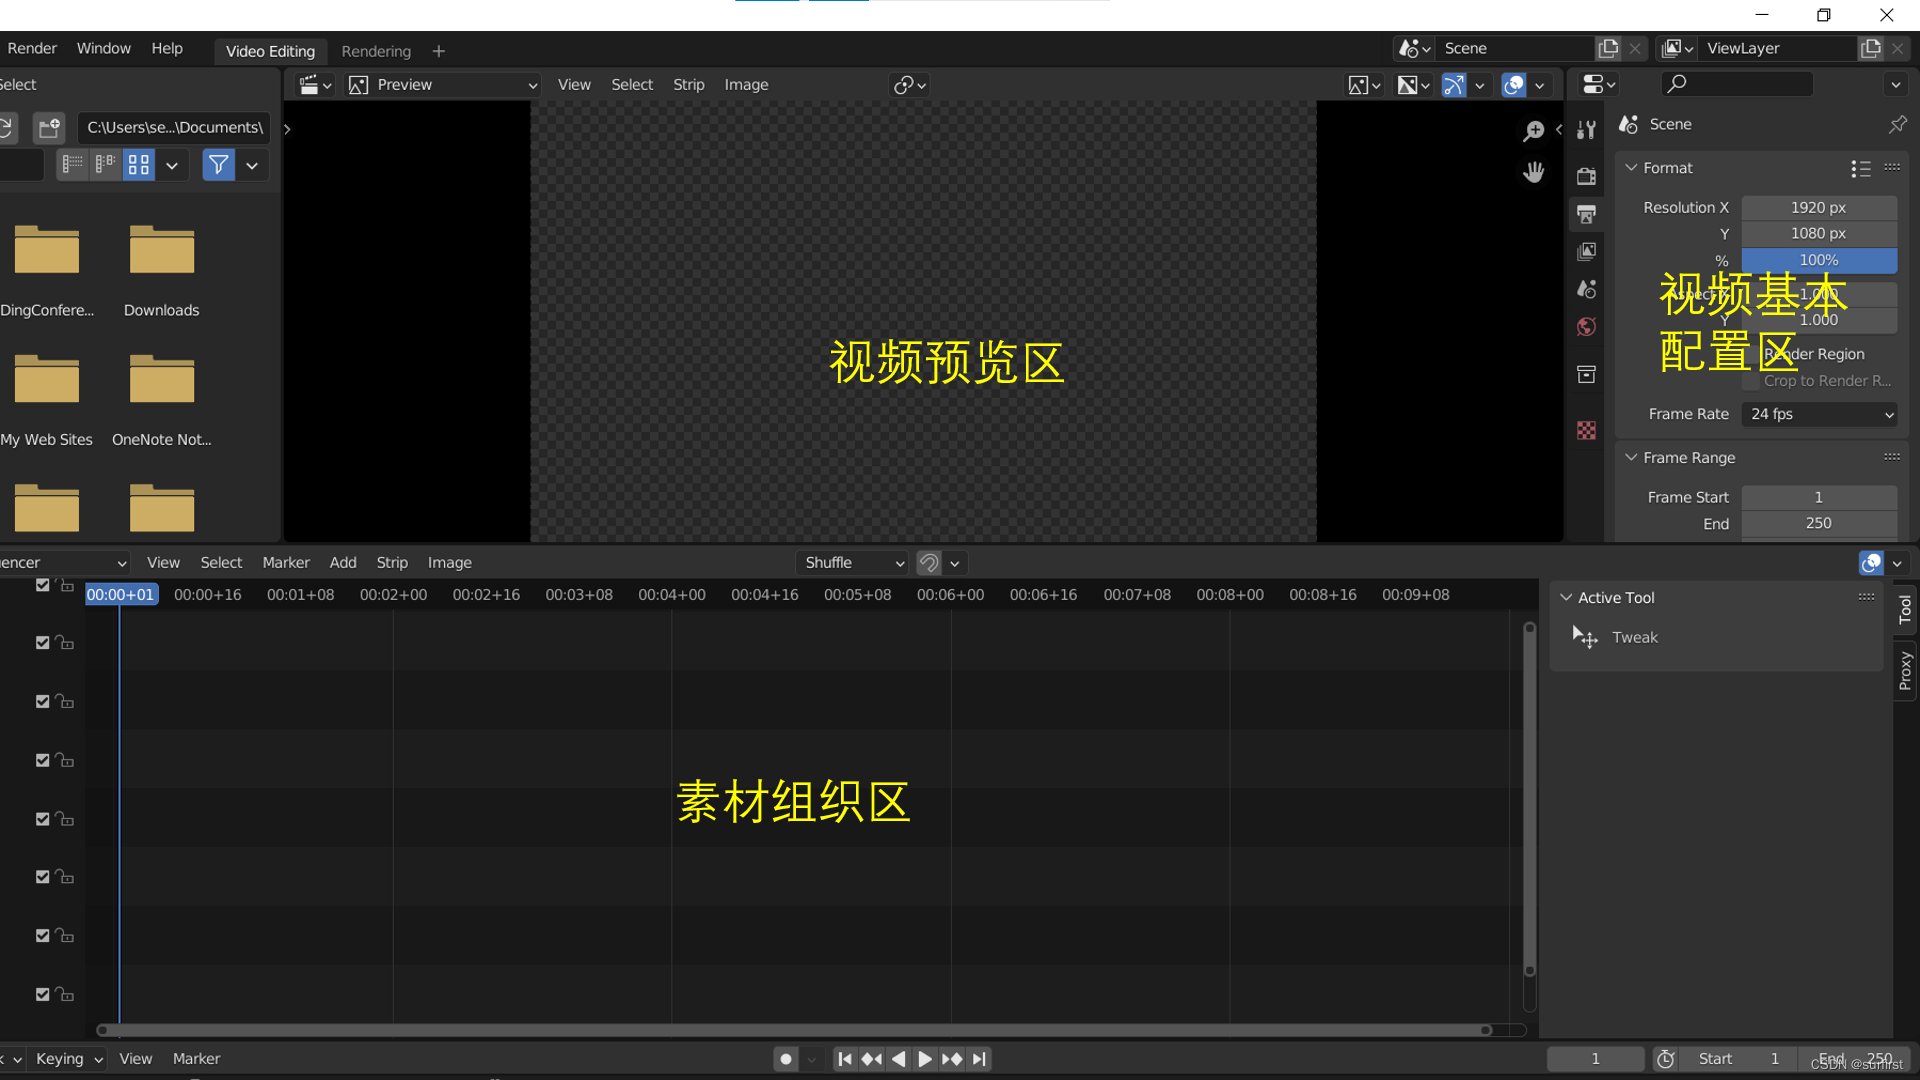Browse view layers using the ViewLayer icon
Screen dimensions: 1920x1080
pyautogui.click(x=1677, y=48)
